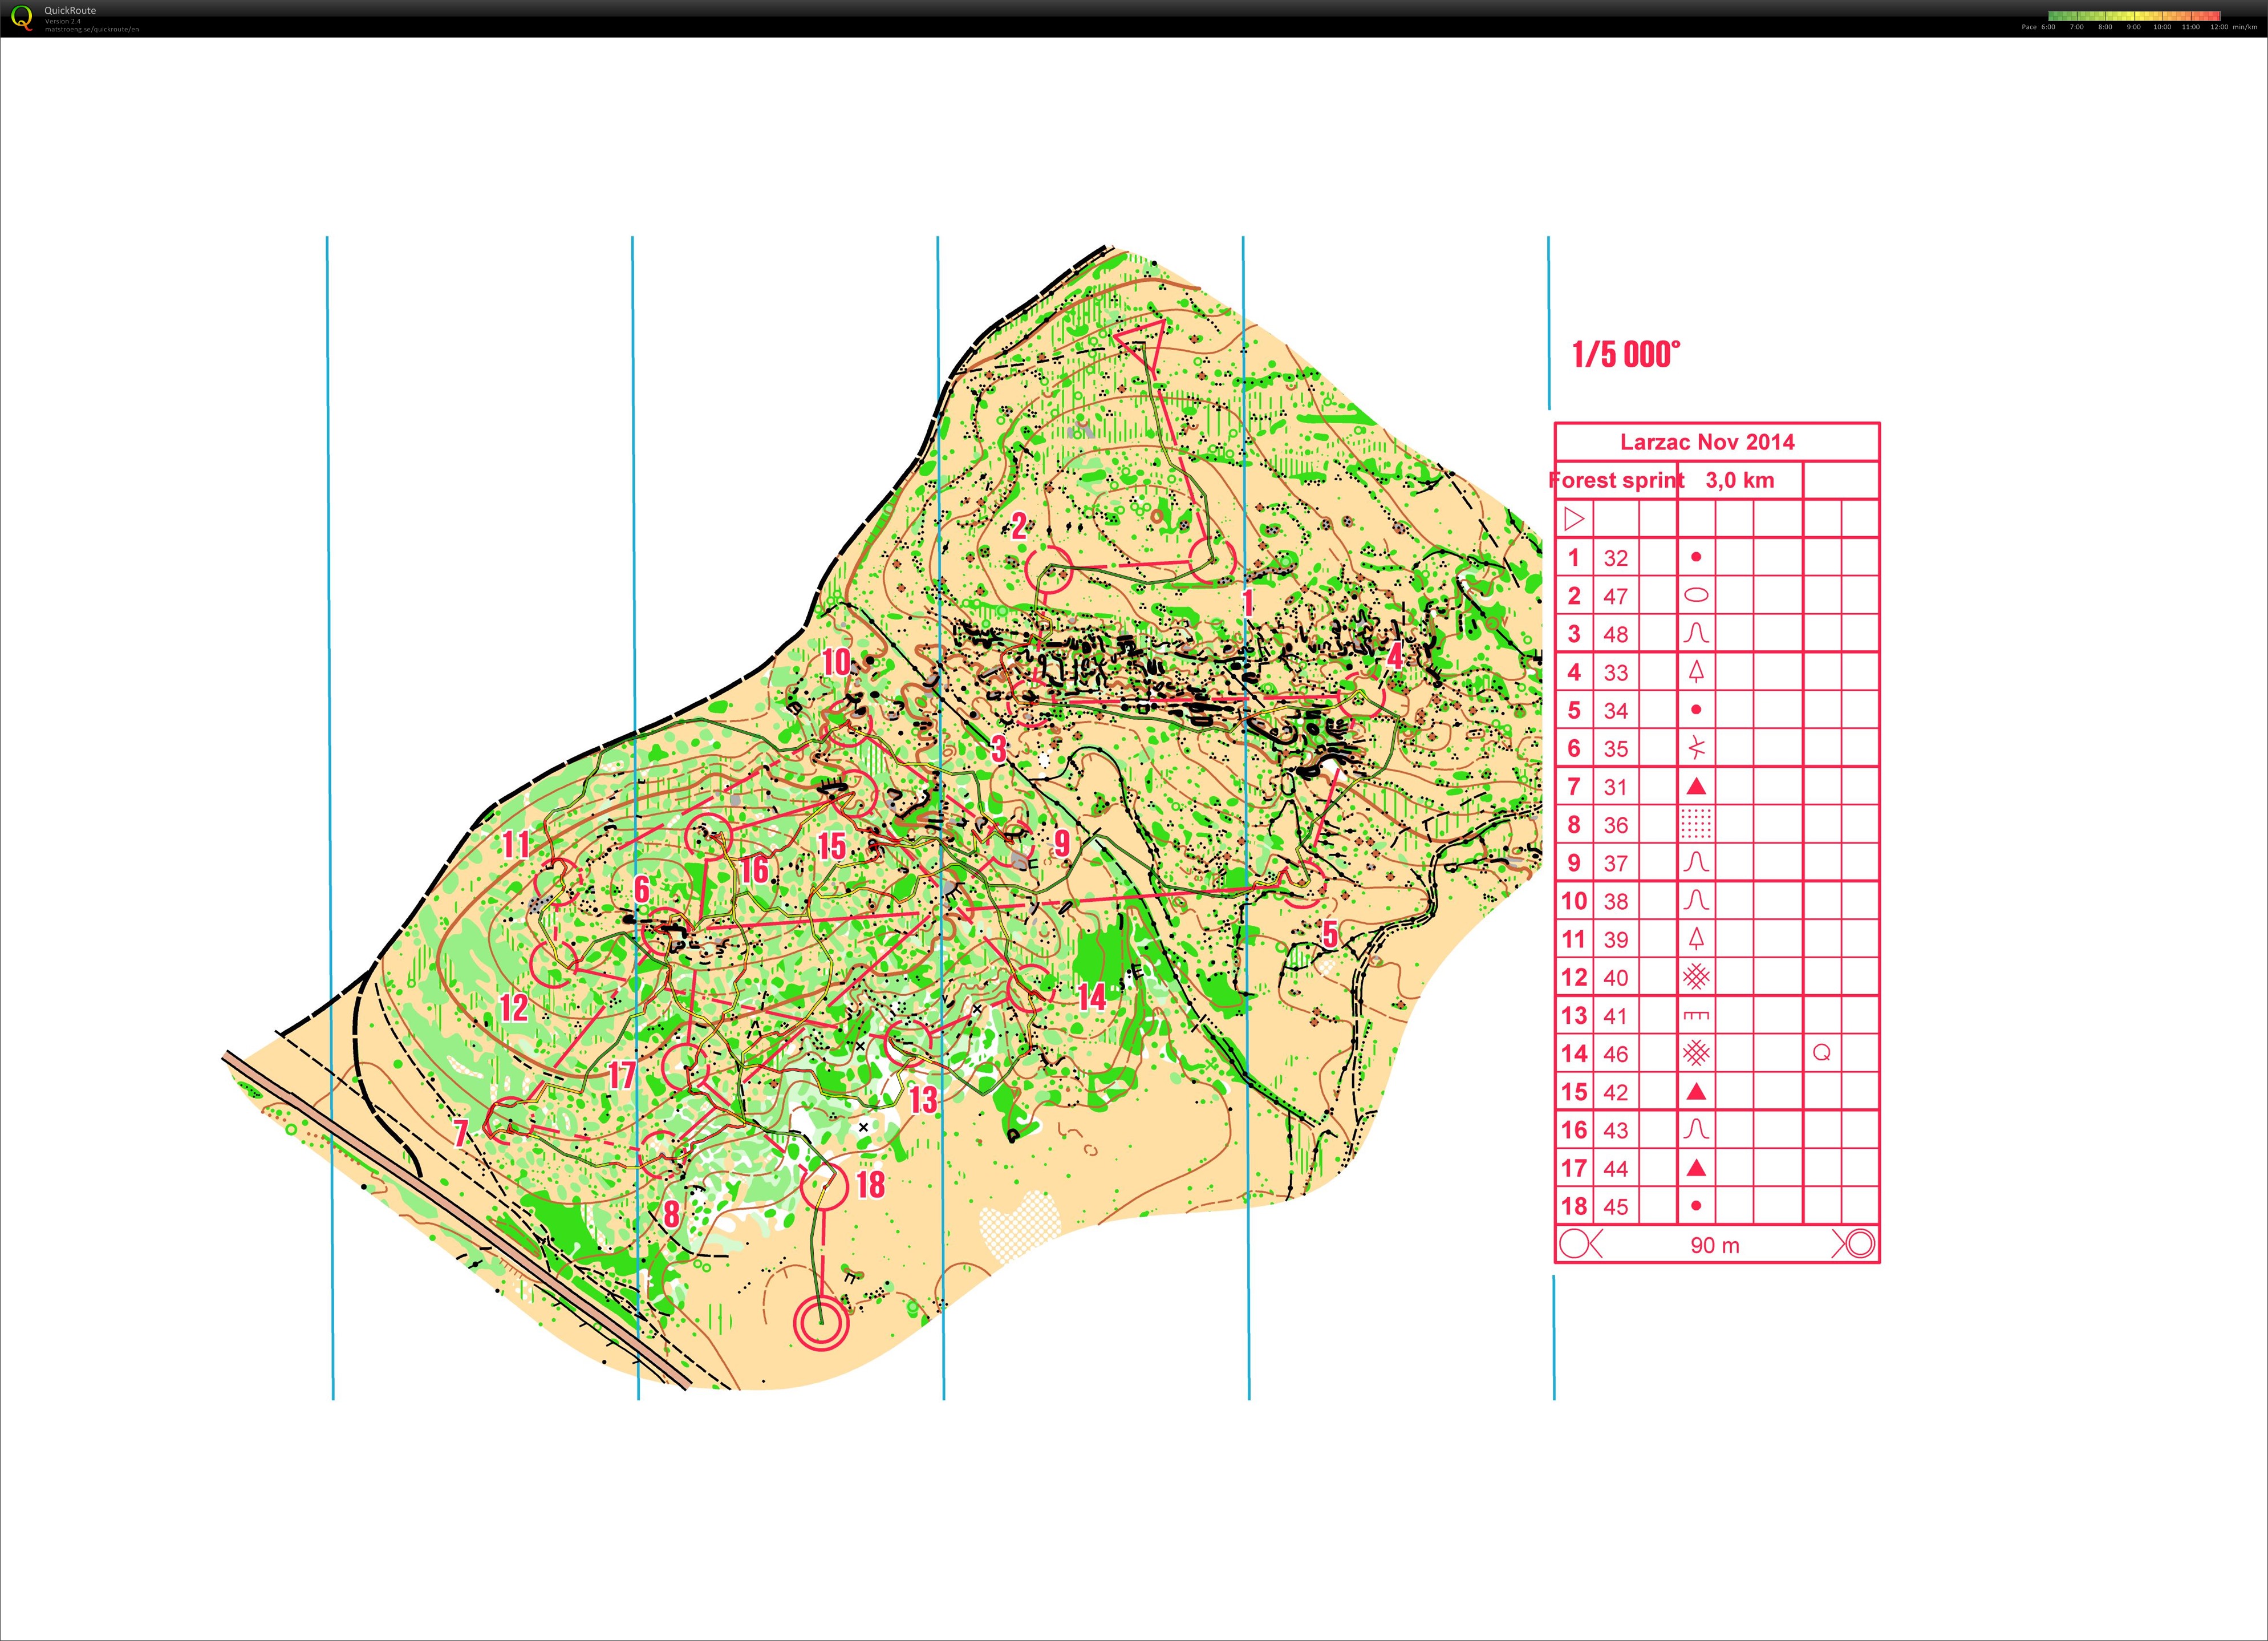Click control code 45 in the sheet
This screenshot has height=1641, width=2268.
[1616, 1207]
